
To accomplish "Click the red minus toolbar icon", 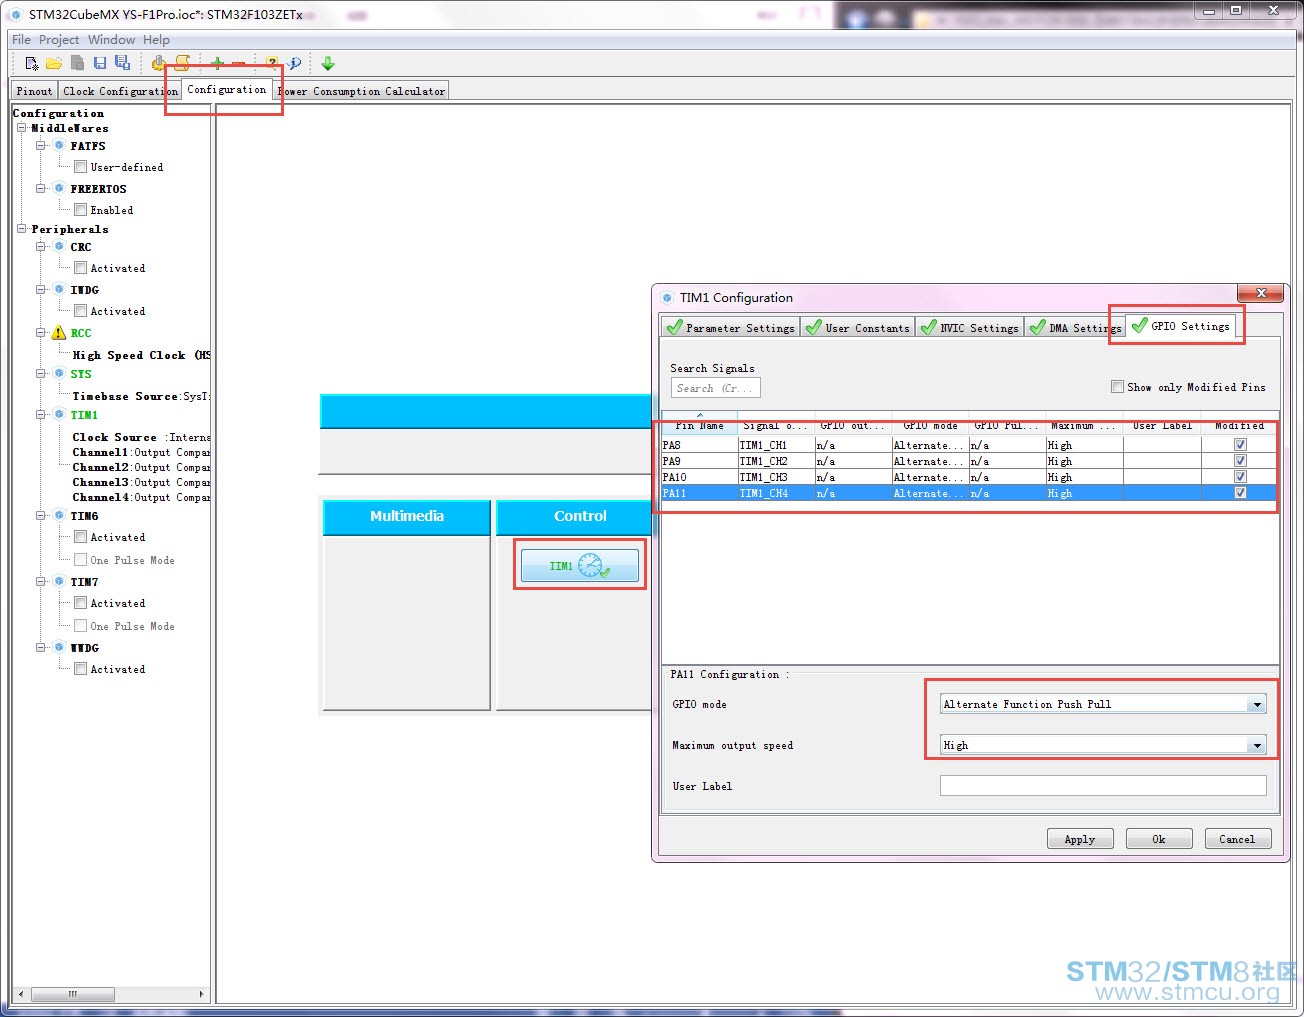I will pos(239,63).
